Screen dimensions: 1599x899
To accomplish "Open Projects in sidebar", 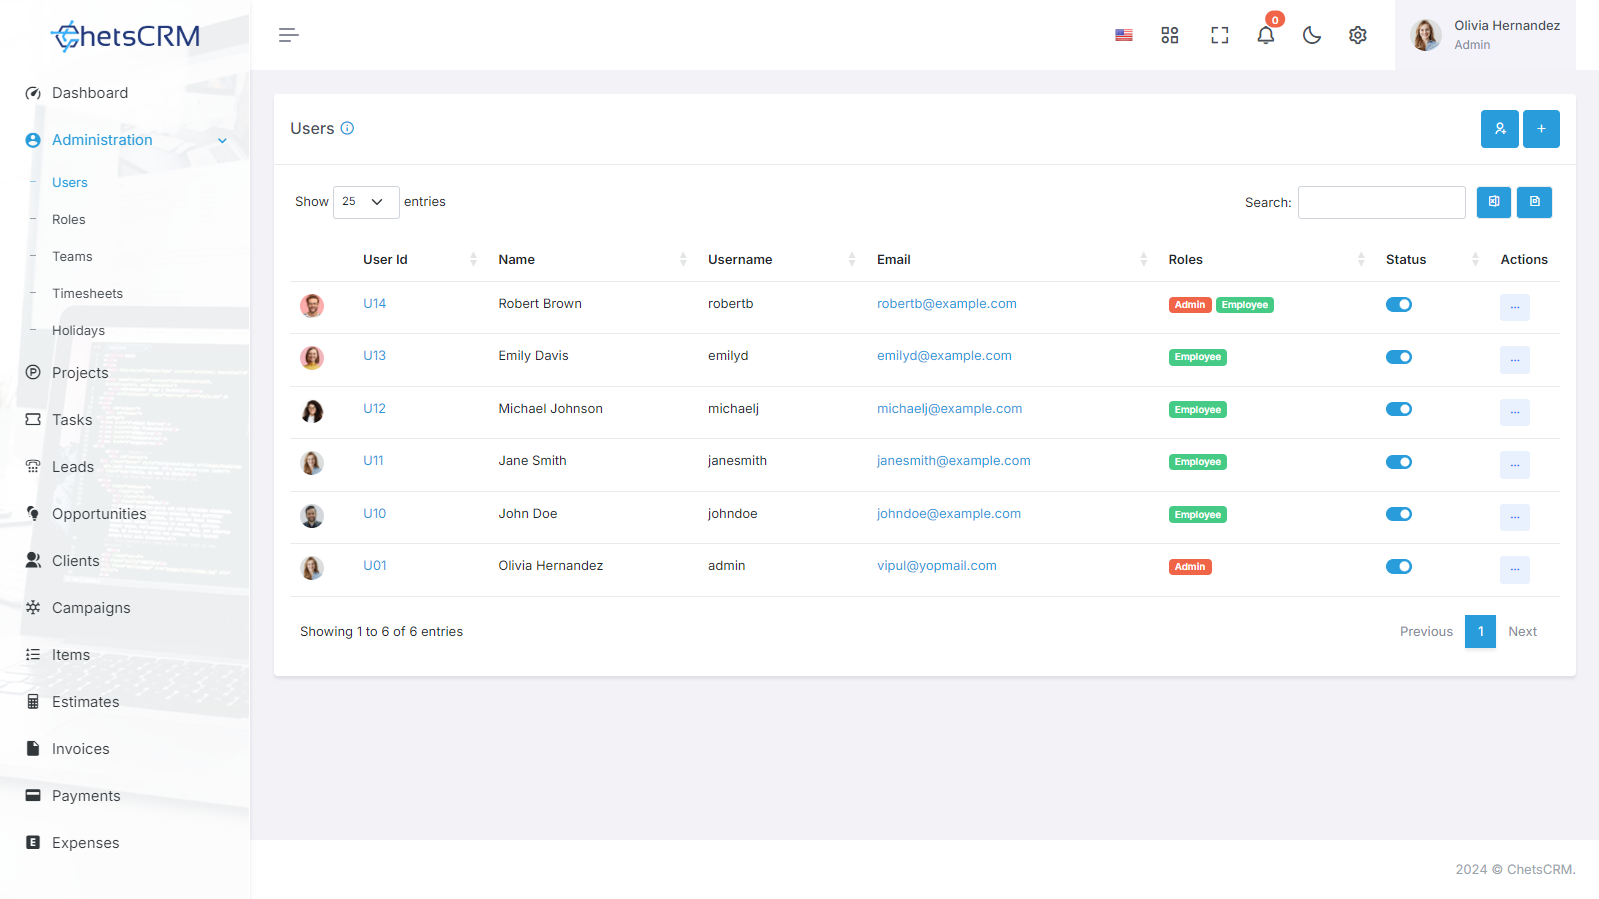I will point(80,373).
